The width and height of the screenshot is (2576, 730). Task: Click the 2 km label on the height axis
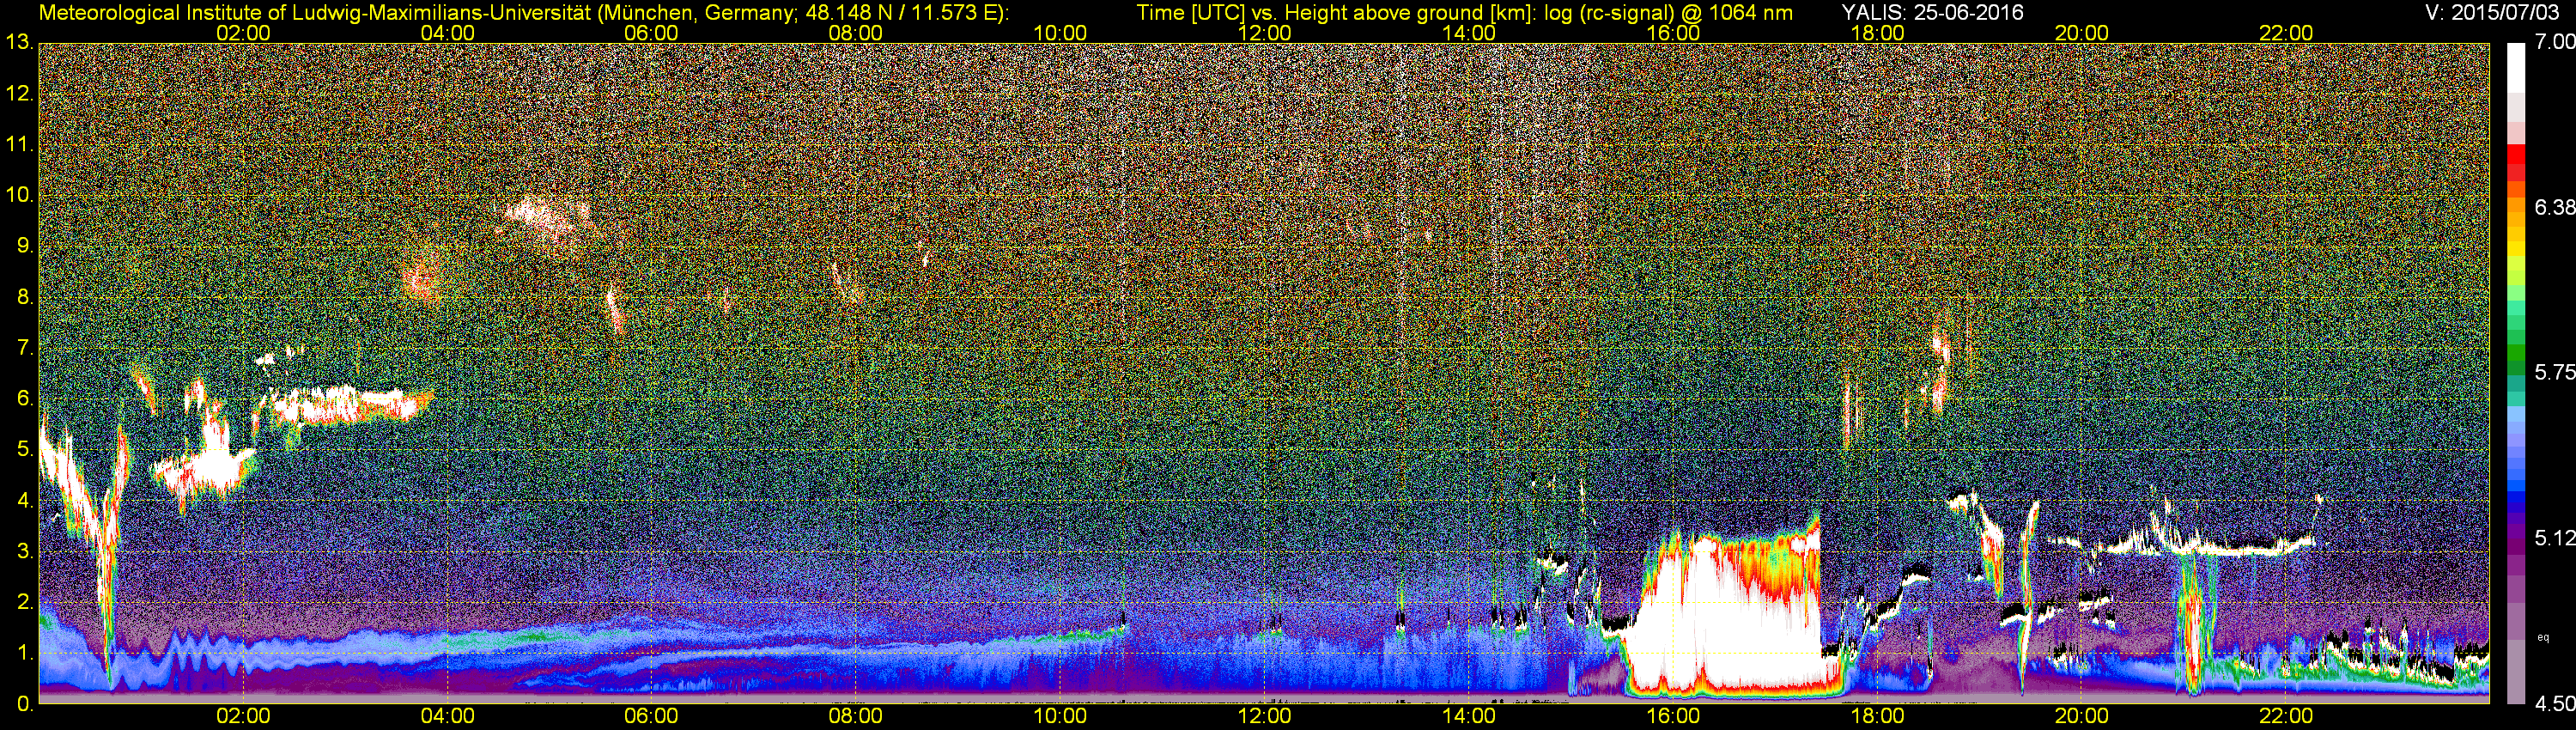point(24,603)
